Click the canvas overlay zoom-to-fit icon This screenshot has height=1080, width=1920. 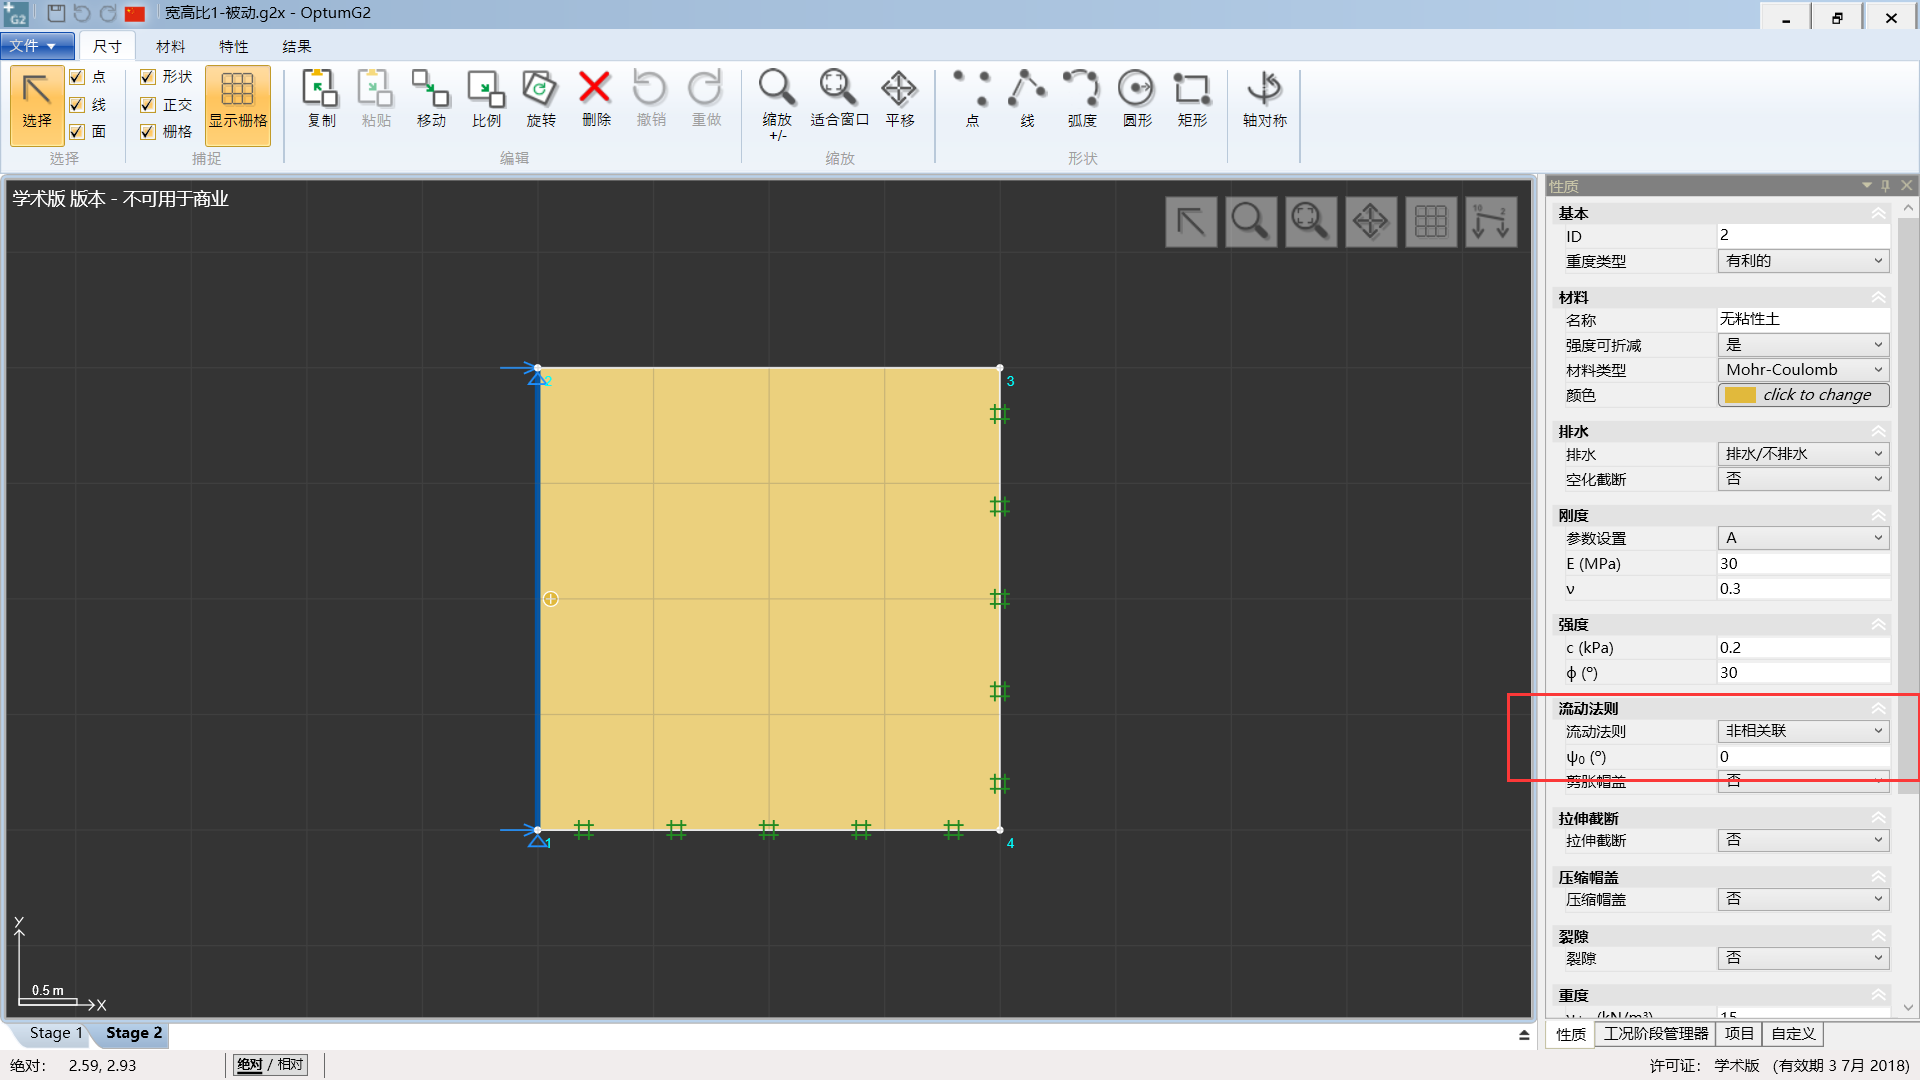point(1311,221)
